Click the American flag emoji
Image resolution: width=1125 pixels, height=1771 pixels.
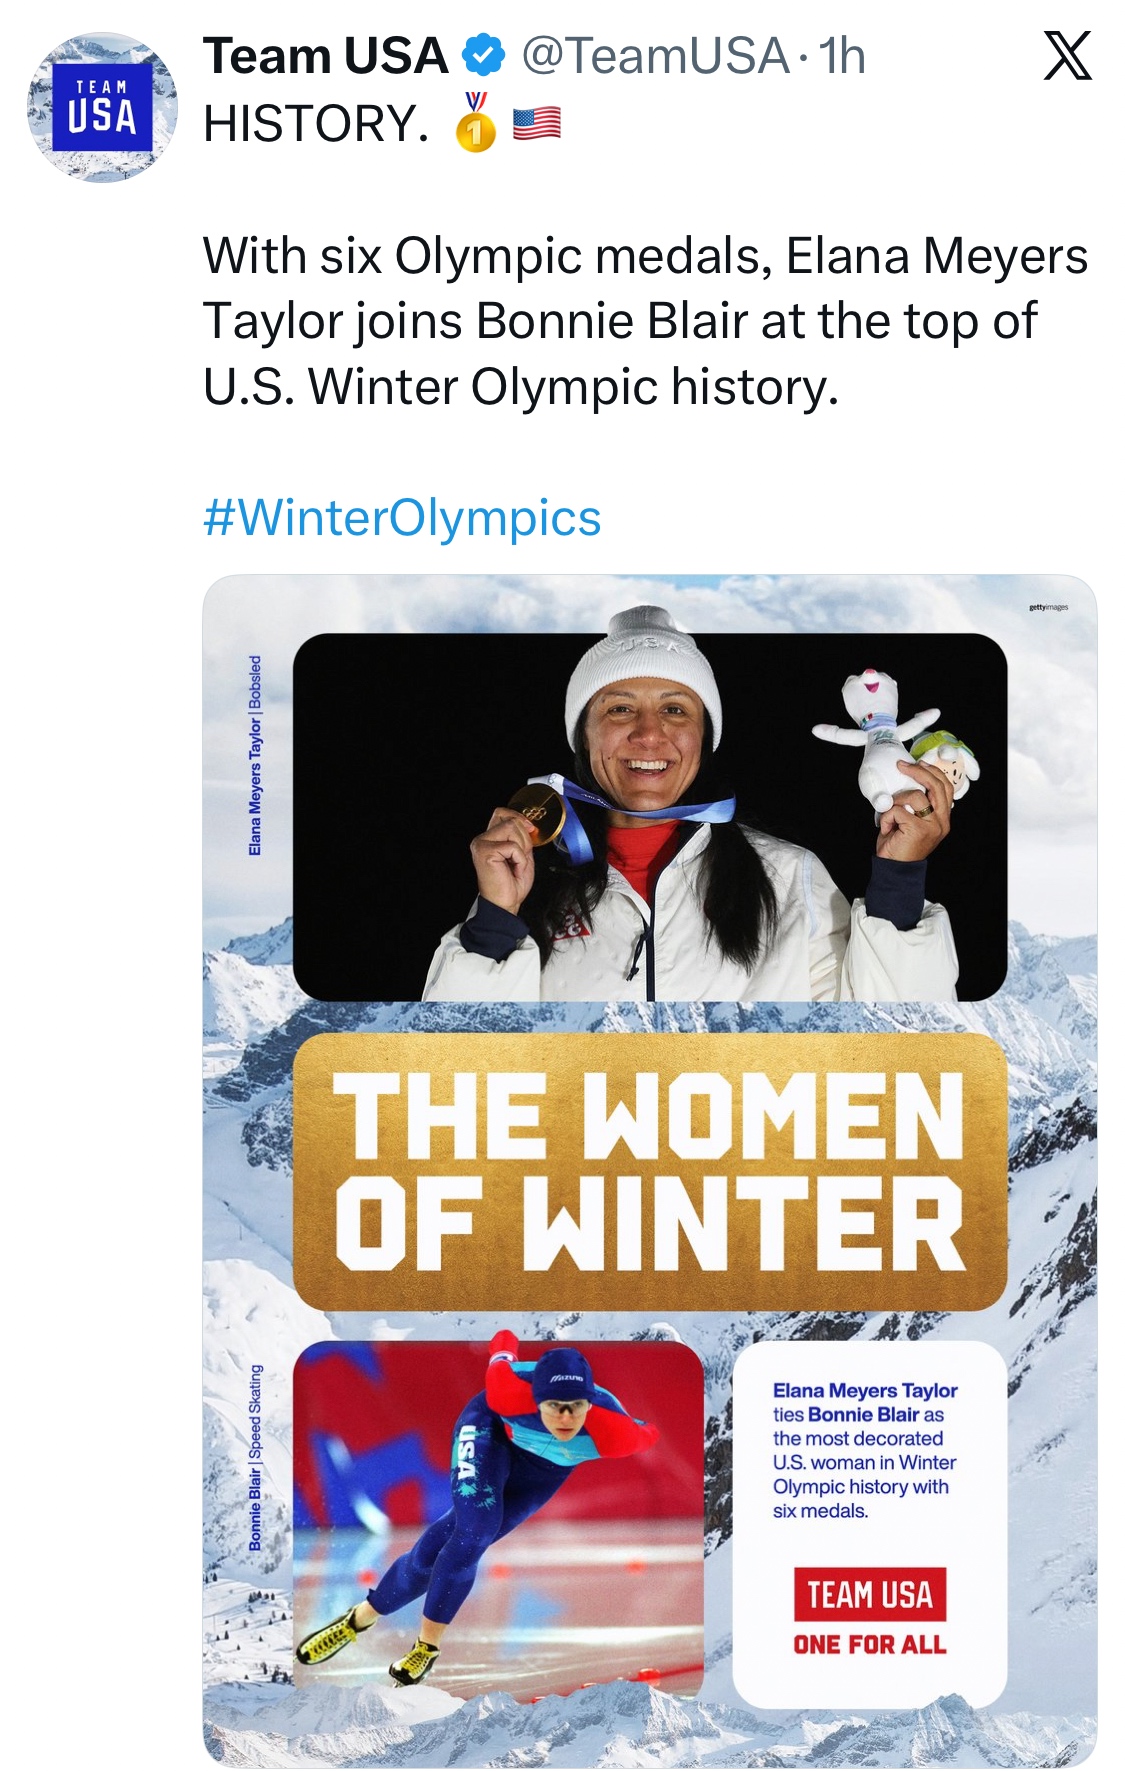click(537, 124)
